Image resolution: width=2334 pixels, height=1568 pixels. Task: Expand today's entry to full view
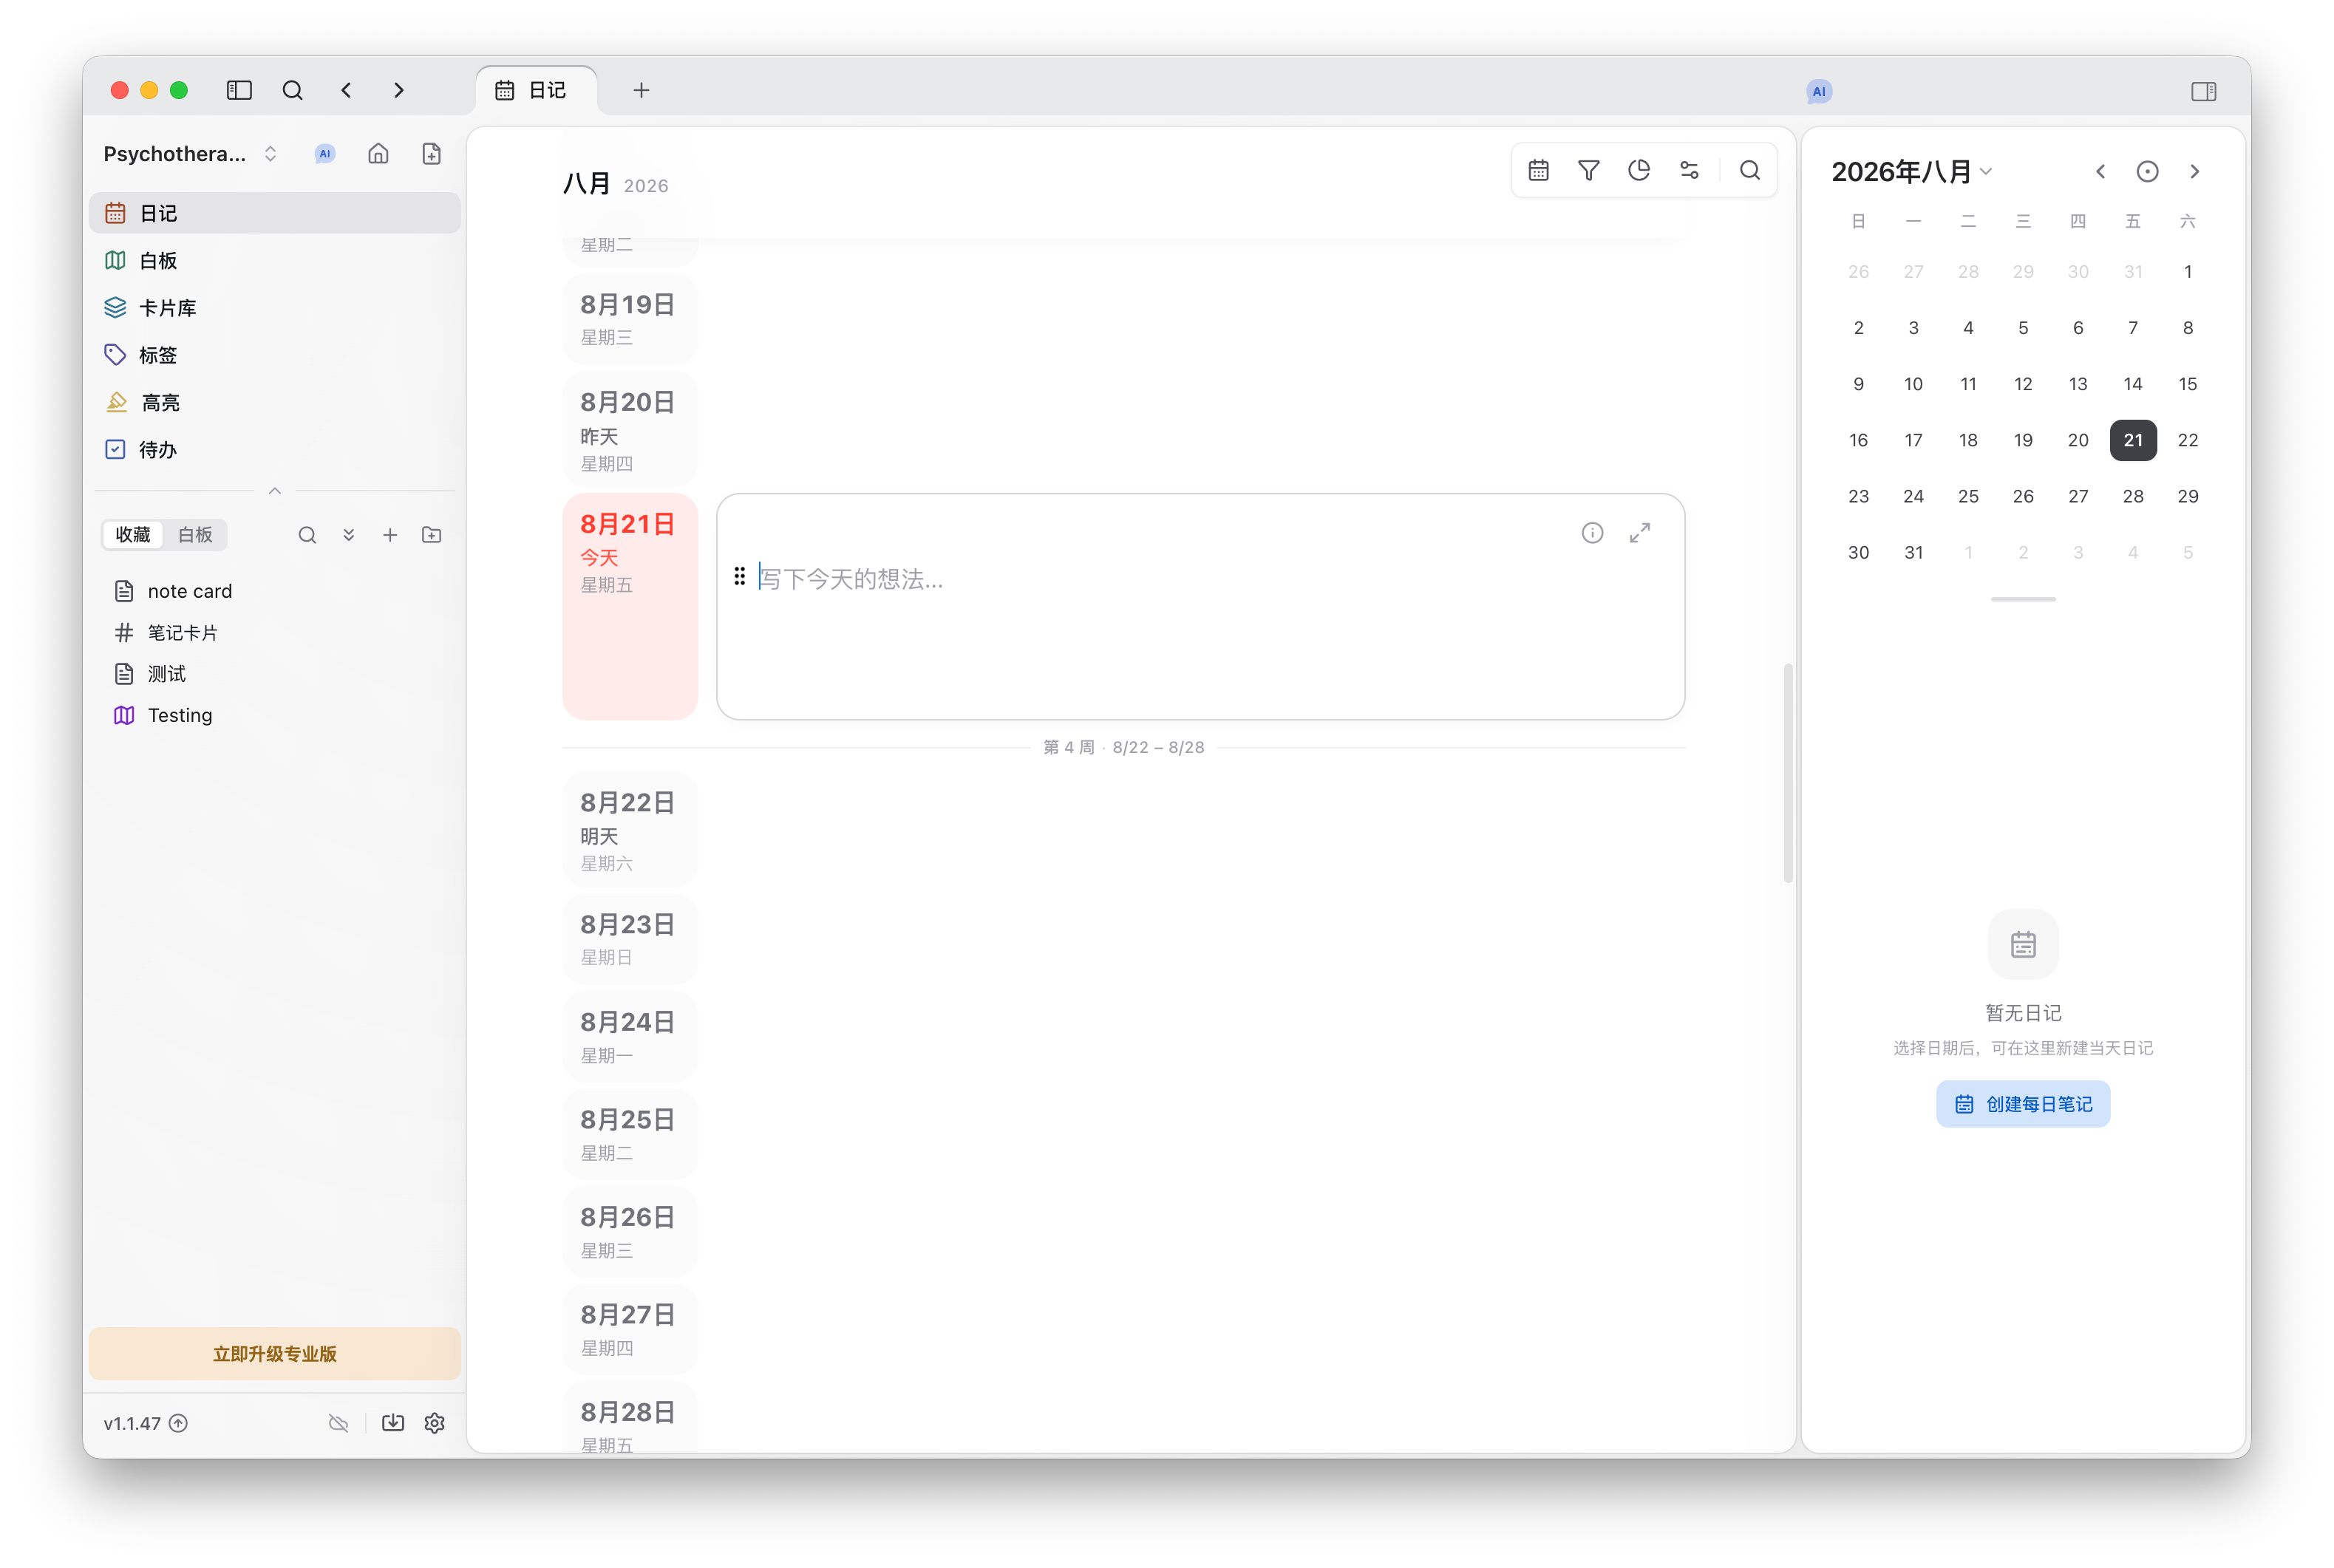tap(1640, 533)
